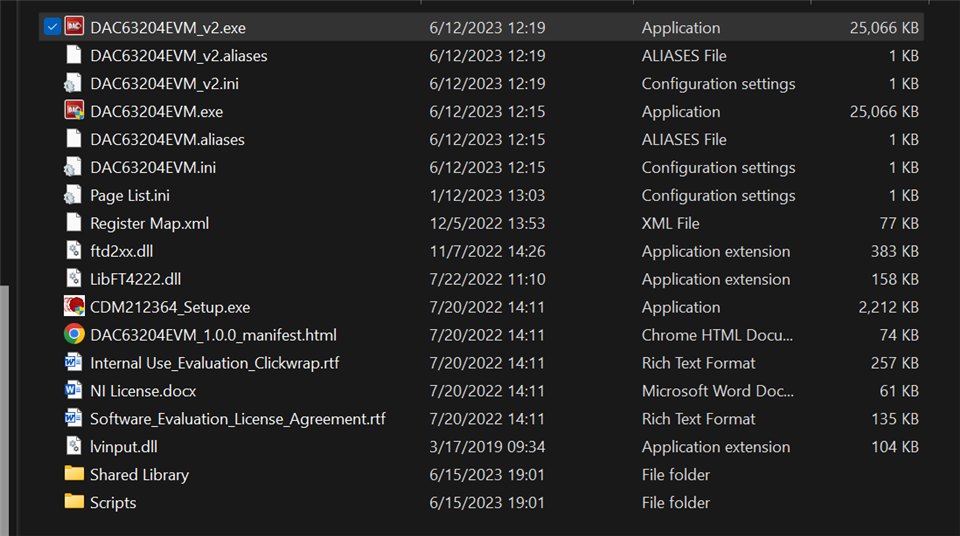Click the DAC63204EVM.exe red application icon
The width and height of the screenshot is (960, 536).
[74, 112]
